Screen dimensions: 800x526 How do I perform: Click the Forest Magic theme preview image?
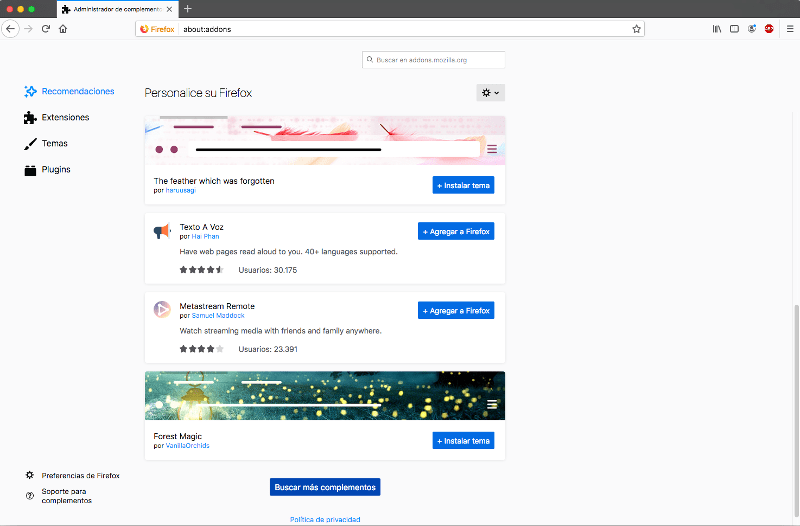[x=325, y=395]
